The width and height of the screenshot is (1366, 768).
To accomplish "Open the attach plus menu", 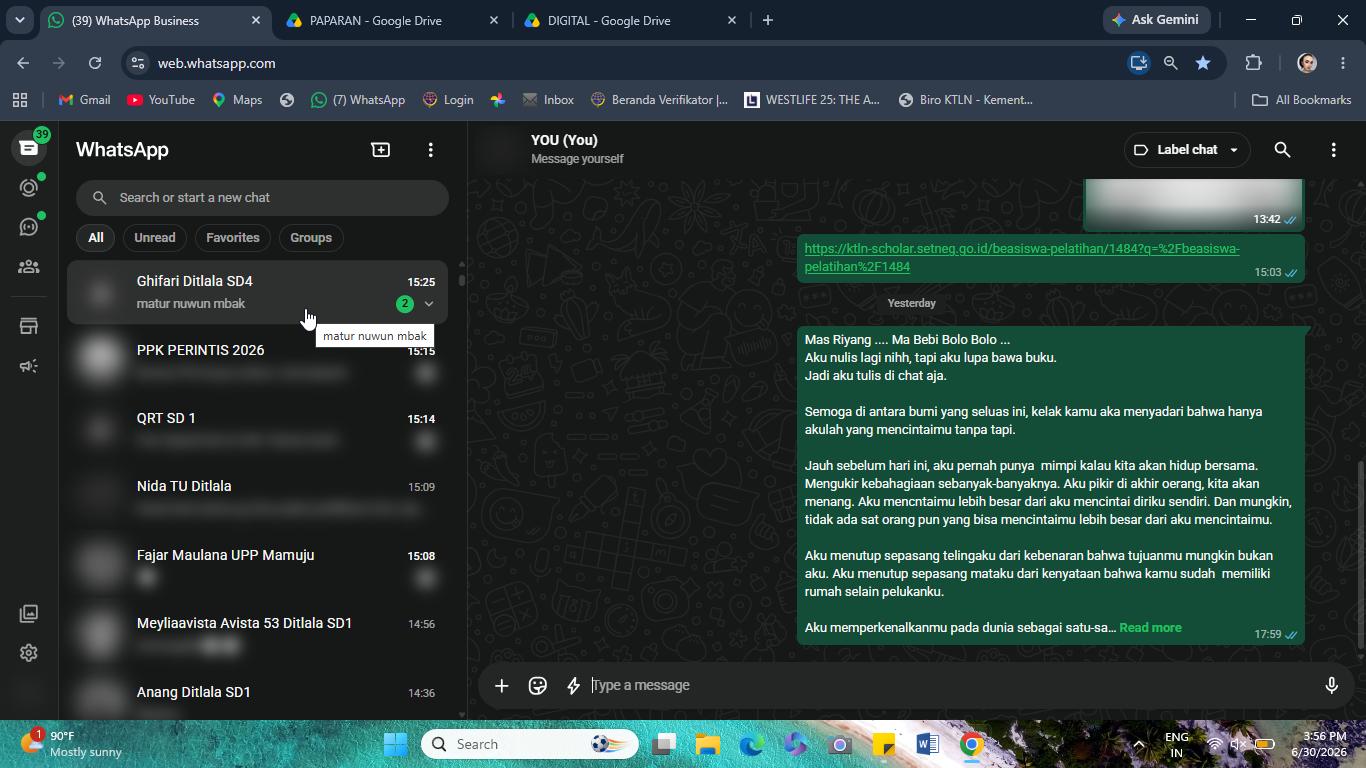I will (x=502, y=685).
